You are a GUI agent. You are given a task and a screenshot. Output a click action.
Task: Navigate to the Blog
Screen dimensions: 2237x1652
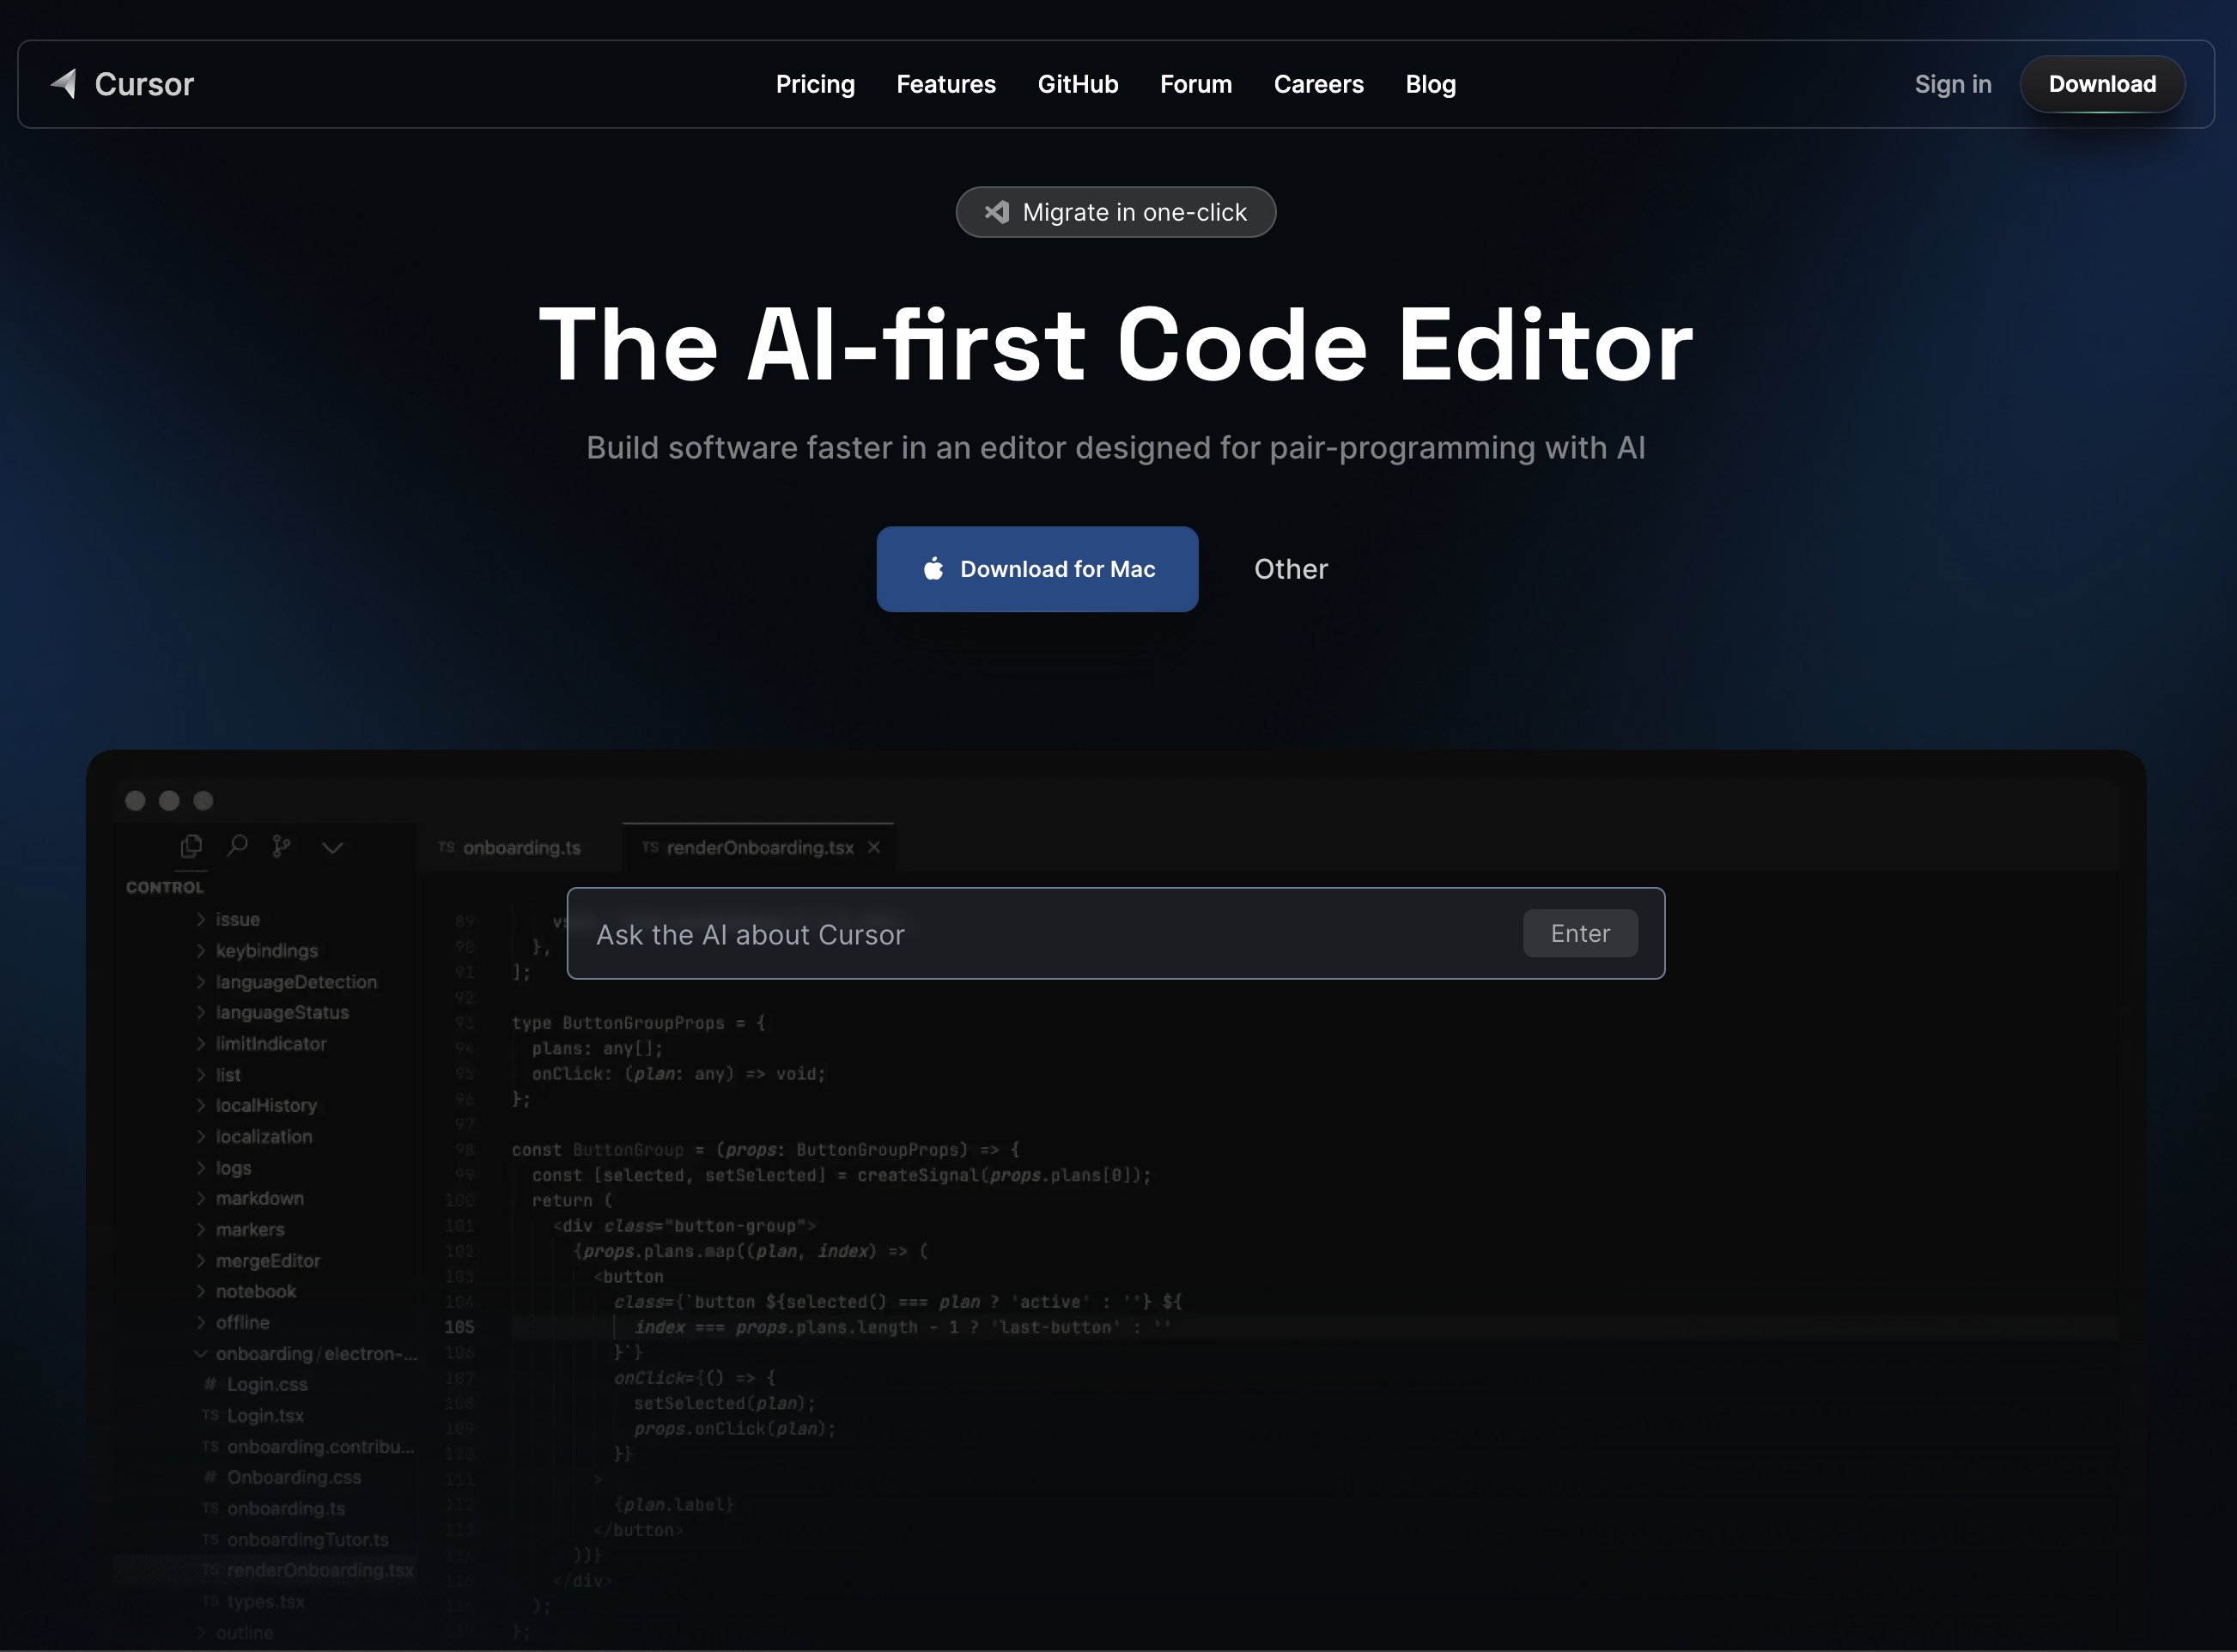click(x=1431, y=84)
